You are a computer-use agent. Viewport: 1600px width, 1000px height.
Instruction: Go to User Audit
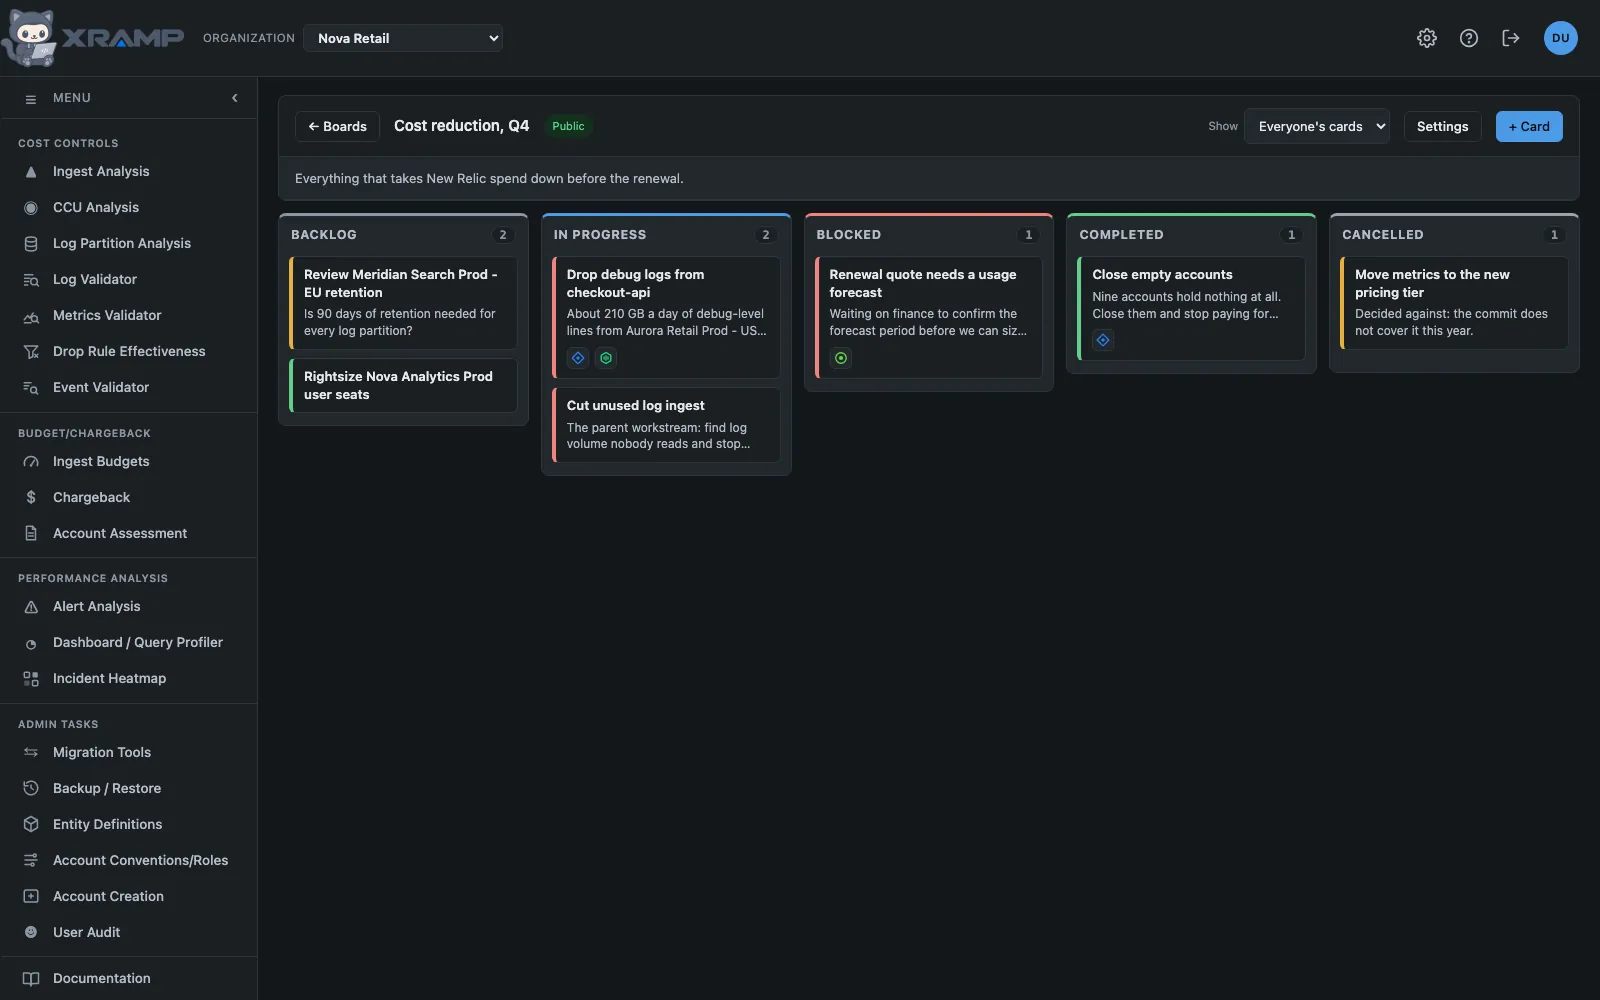128,932
